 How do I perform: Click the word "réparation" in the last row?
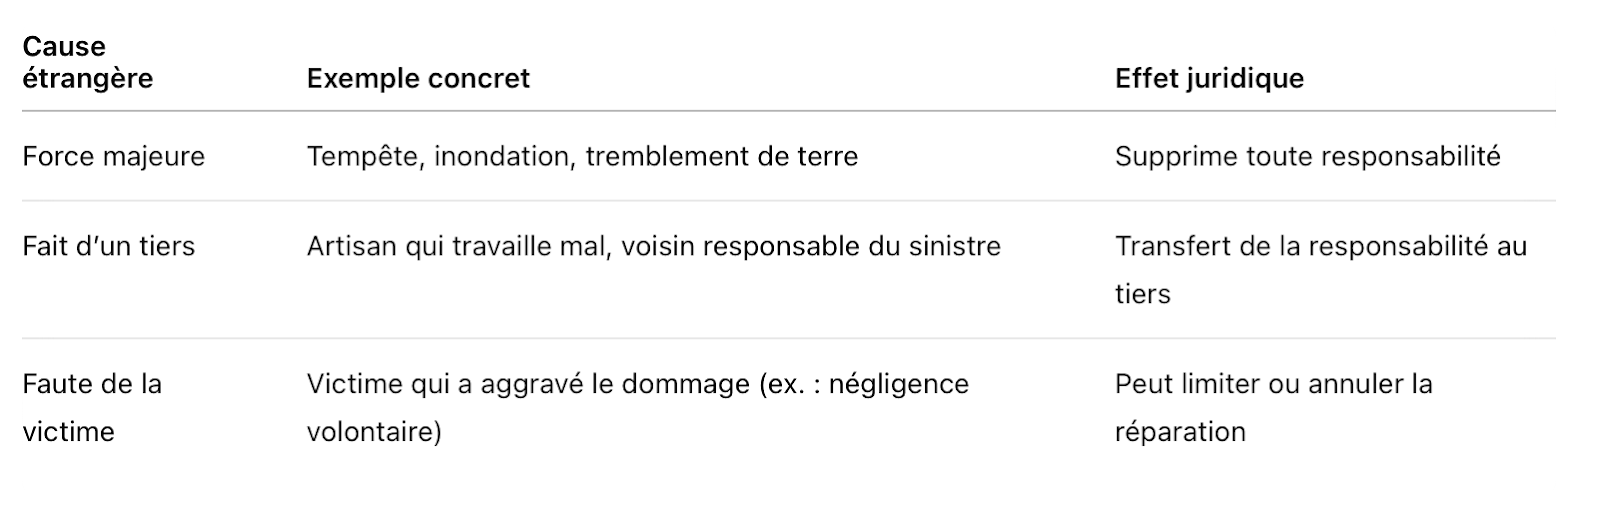click(1180, 433)
